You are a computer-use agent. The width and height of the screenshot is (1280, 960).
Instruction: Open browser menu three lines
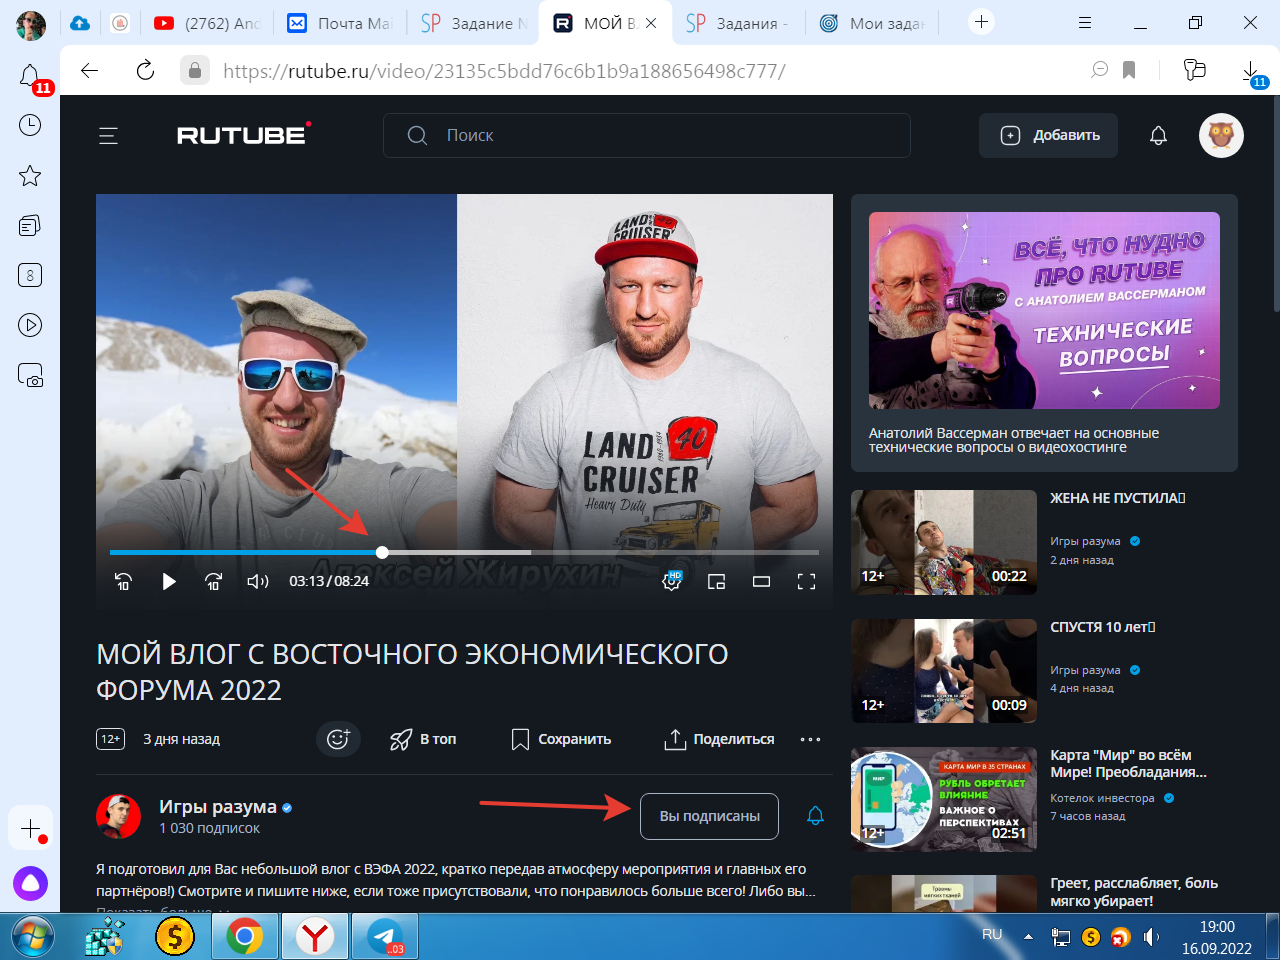pyautogui.click(x=1084, y=22)
